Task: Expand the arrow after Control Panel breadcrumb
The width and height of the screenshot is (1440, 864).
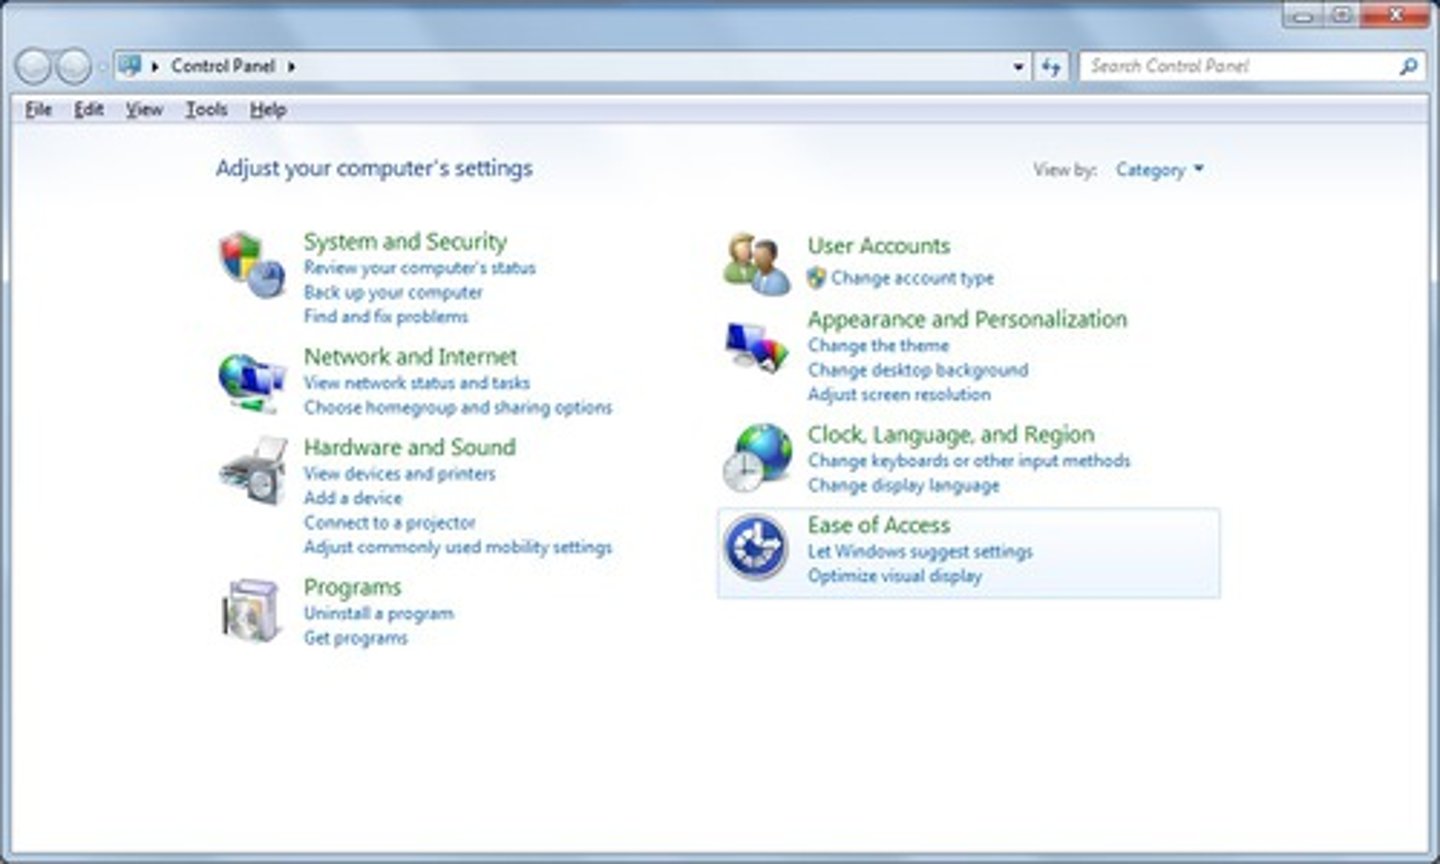Action: (292, 67)
